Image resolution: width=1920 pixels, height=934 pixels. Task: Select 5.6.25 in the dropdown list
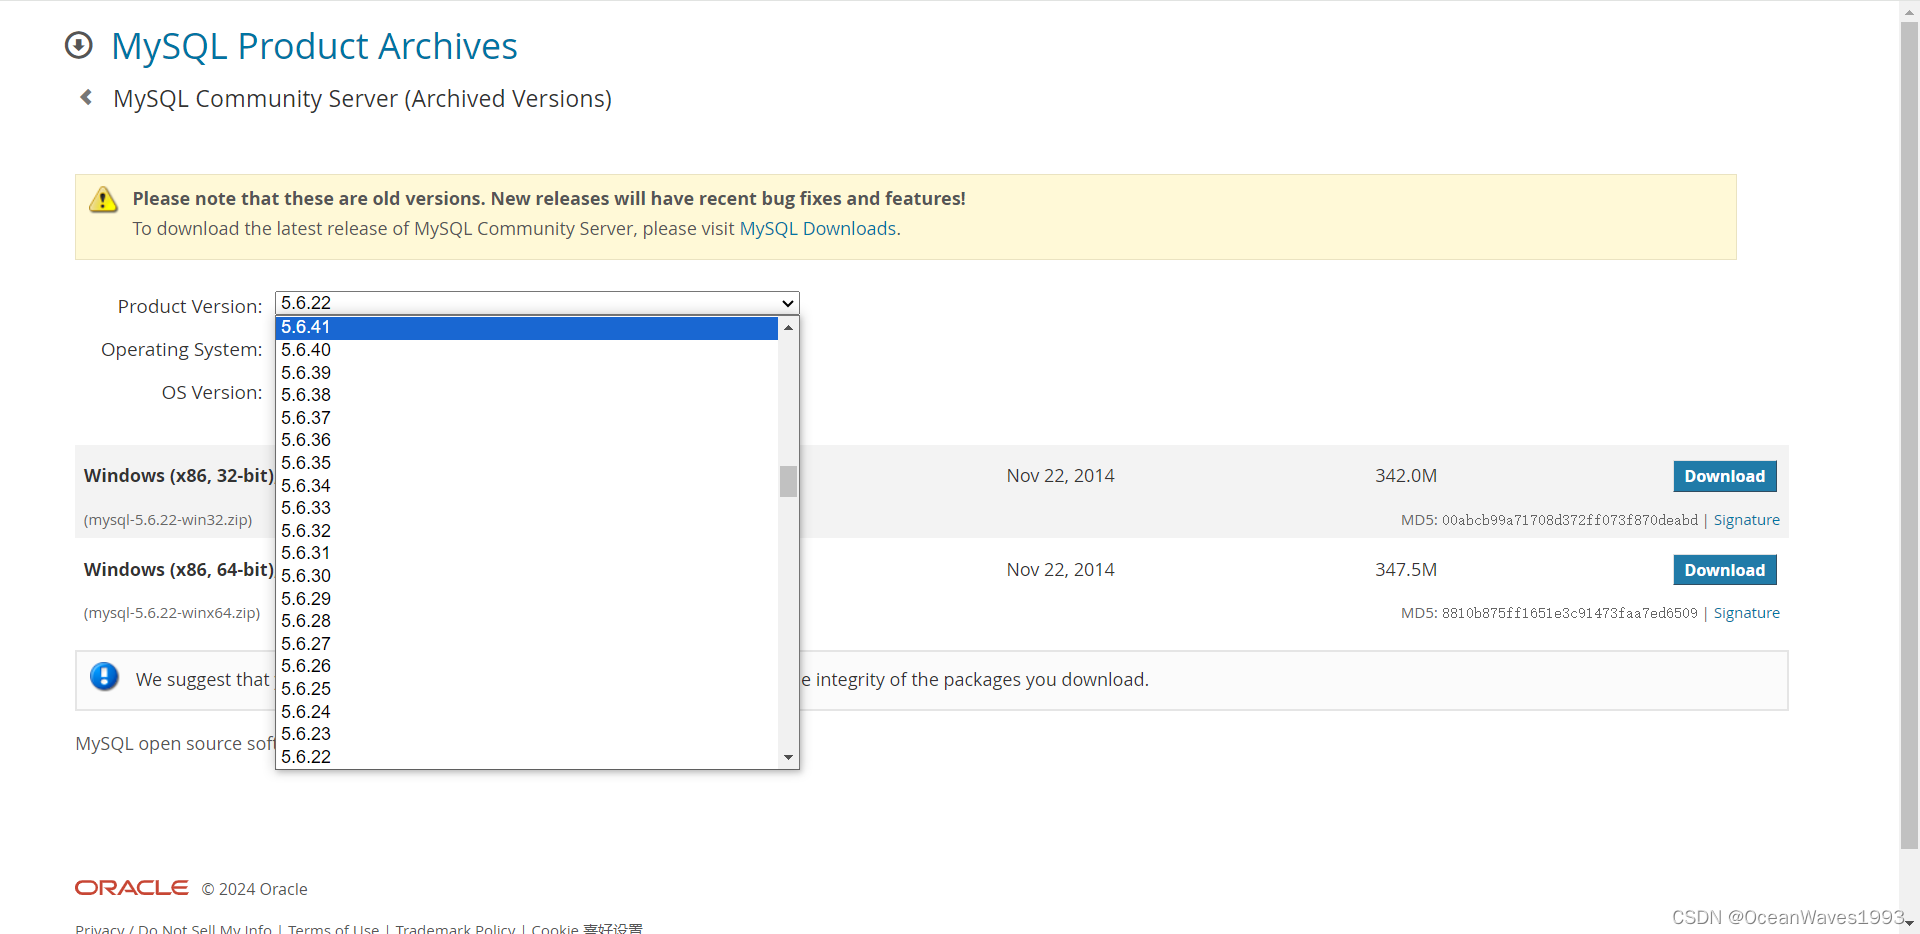(x=527, y=689)
